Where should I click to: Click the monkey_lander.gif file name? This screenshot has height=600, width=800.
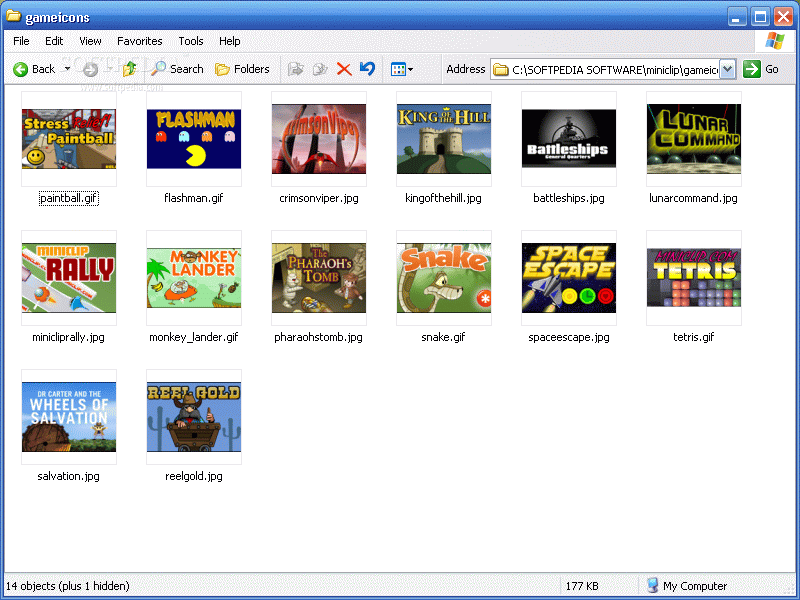click(194, 337)
